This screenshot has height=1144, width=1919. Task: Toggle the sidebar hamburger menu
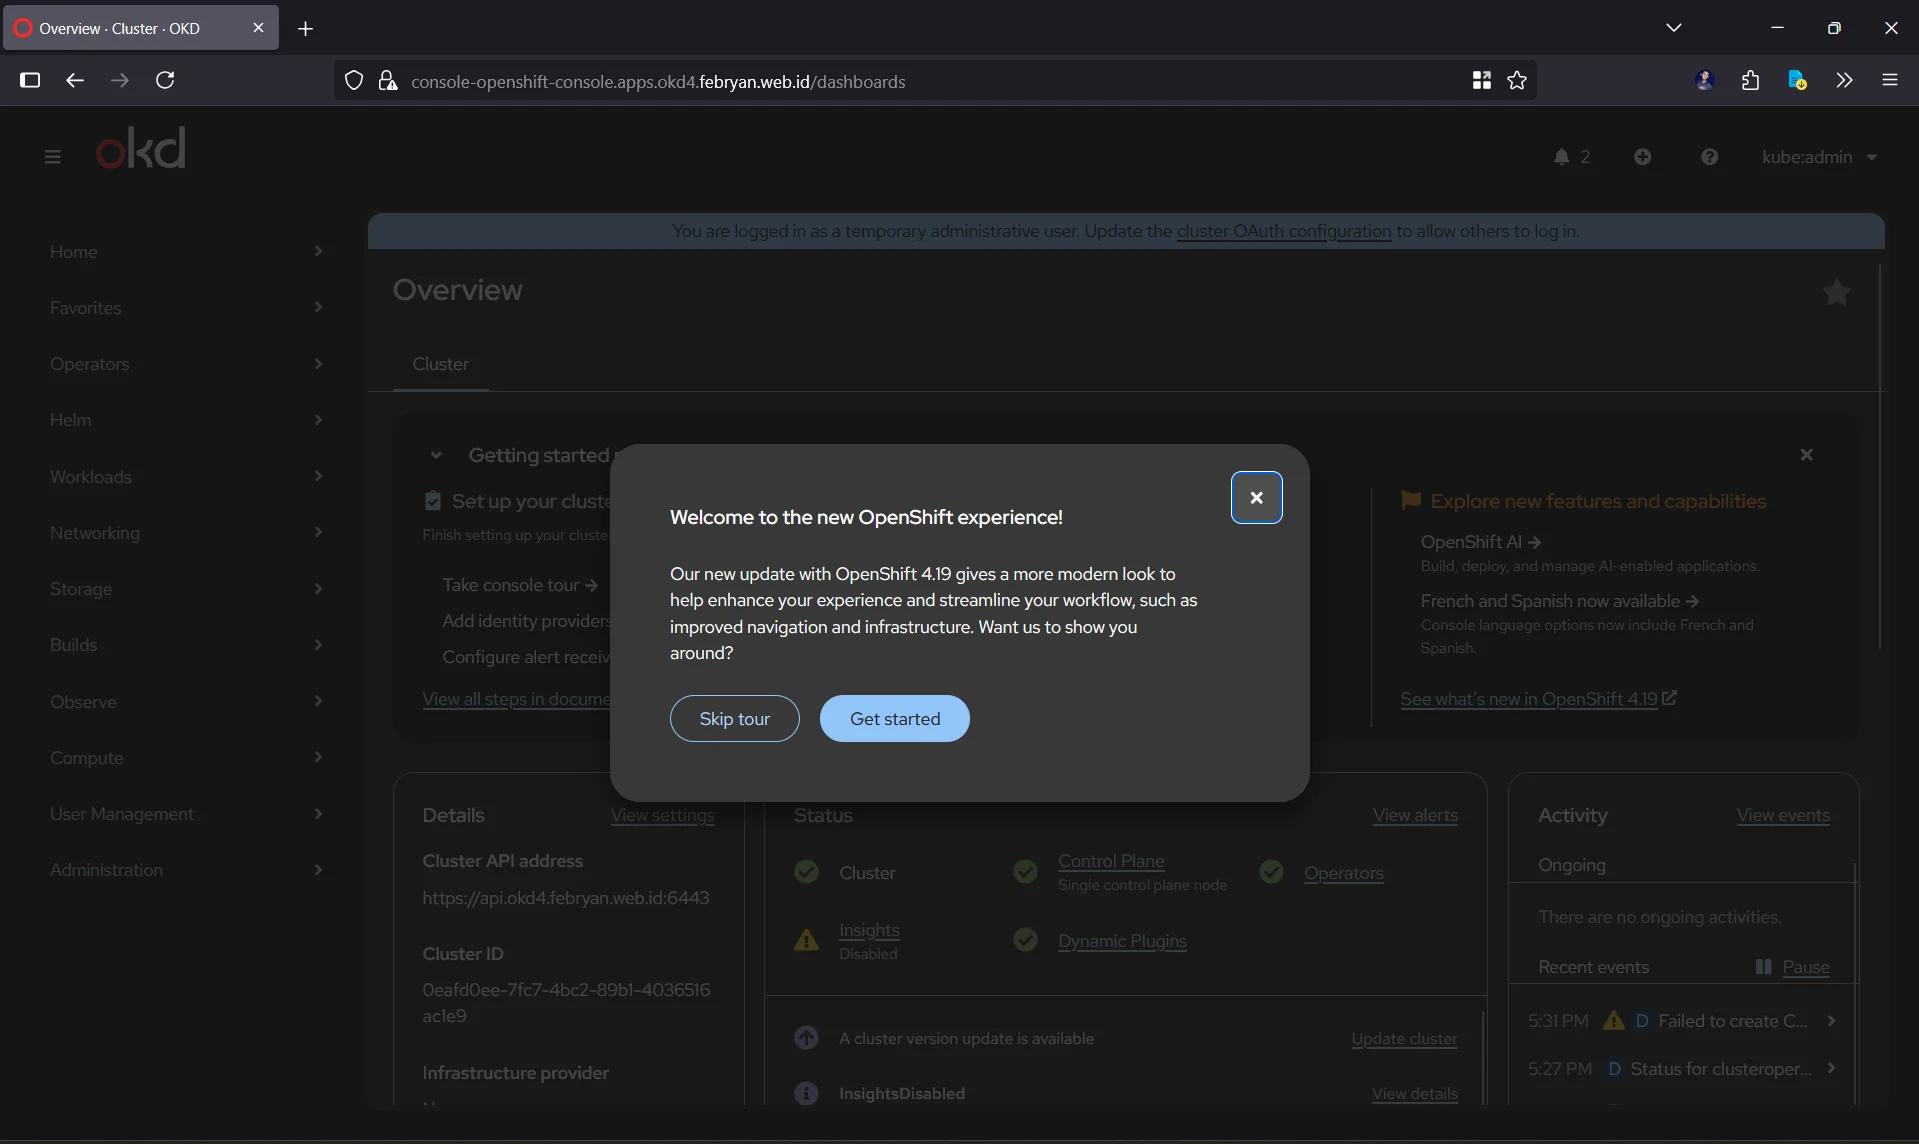point(53,157)
